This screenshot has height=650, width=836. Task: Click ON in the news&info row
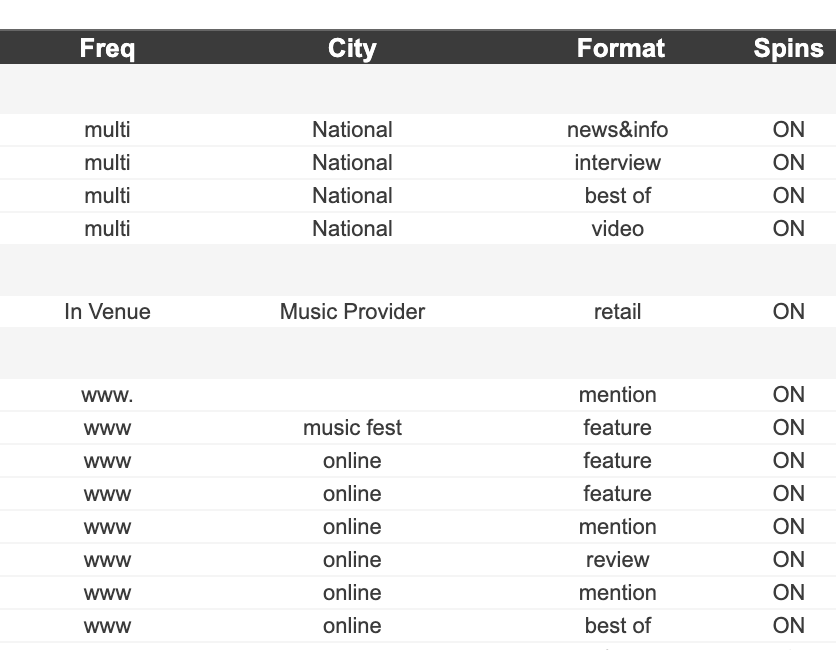click(x=788, y=130)
